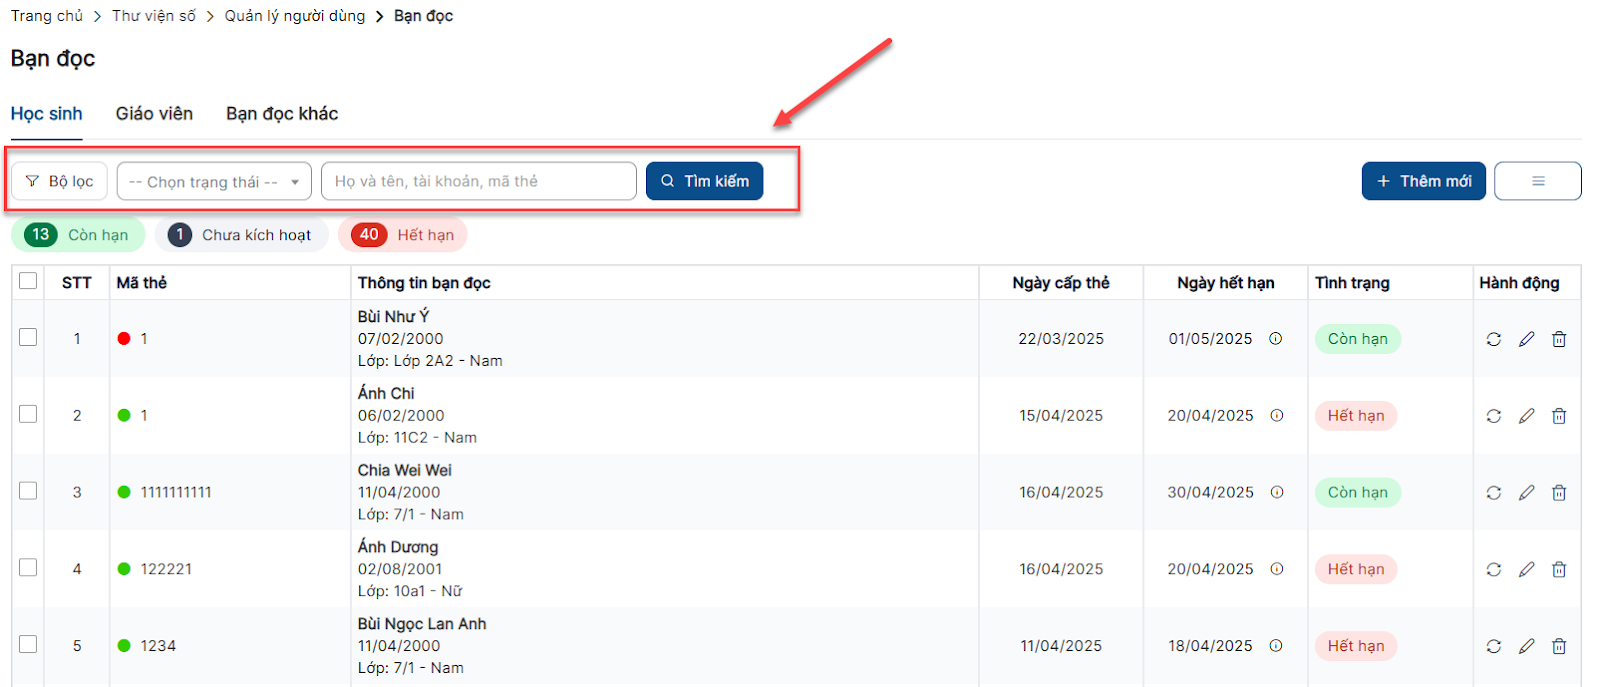The width and height of the screenshot is (1600, 687).
Task: Click info icon next to expiry date 30/04/2025
Action: pyautogui.click(x=1277, y=492)
